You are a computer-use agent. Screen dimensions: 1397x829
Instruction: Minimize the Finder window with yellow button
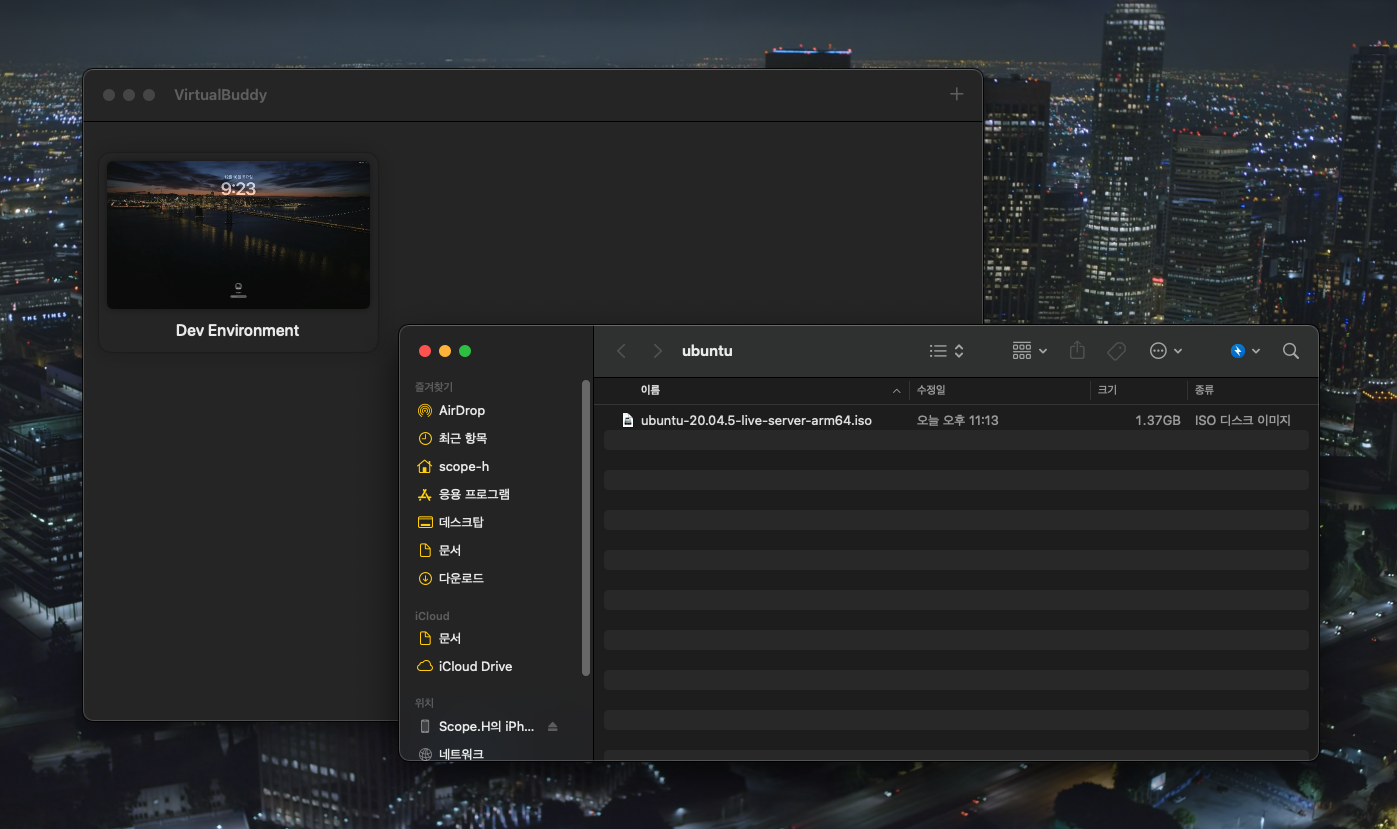(445, 351)
